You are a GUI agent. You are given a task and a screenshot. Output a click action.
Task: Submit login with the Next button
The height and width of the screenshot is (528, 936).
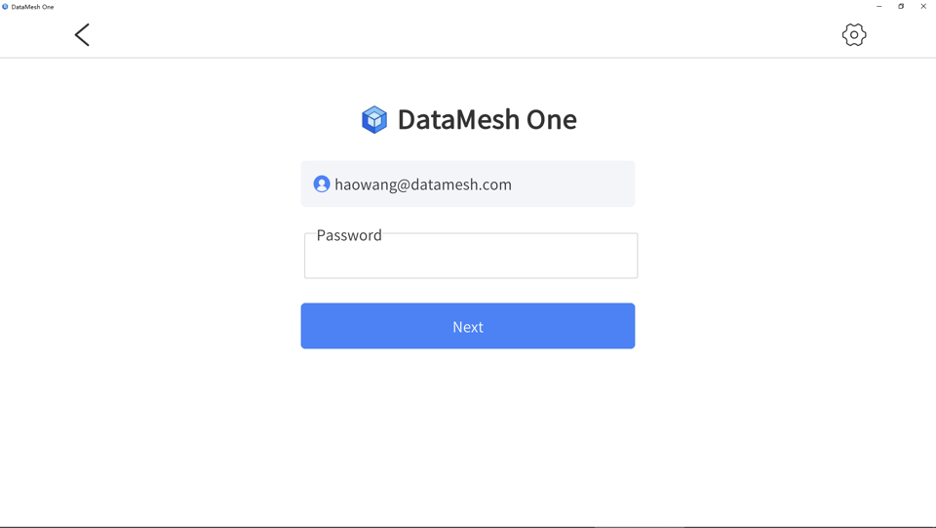[468, 326]
